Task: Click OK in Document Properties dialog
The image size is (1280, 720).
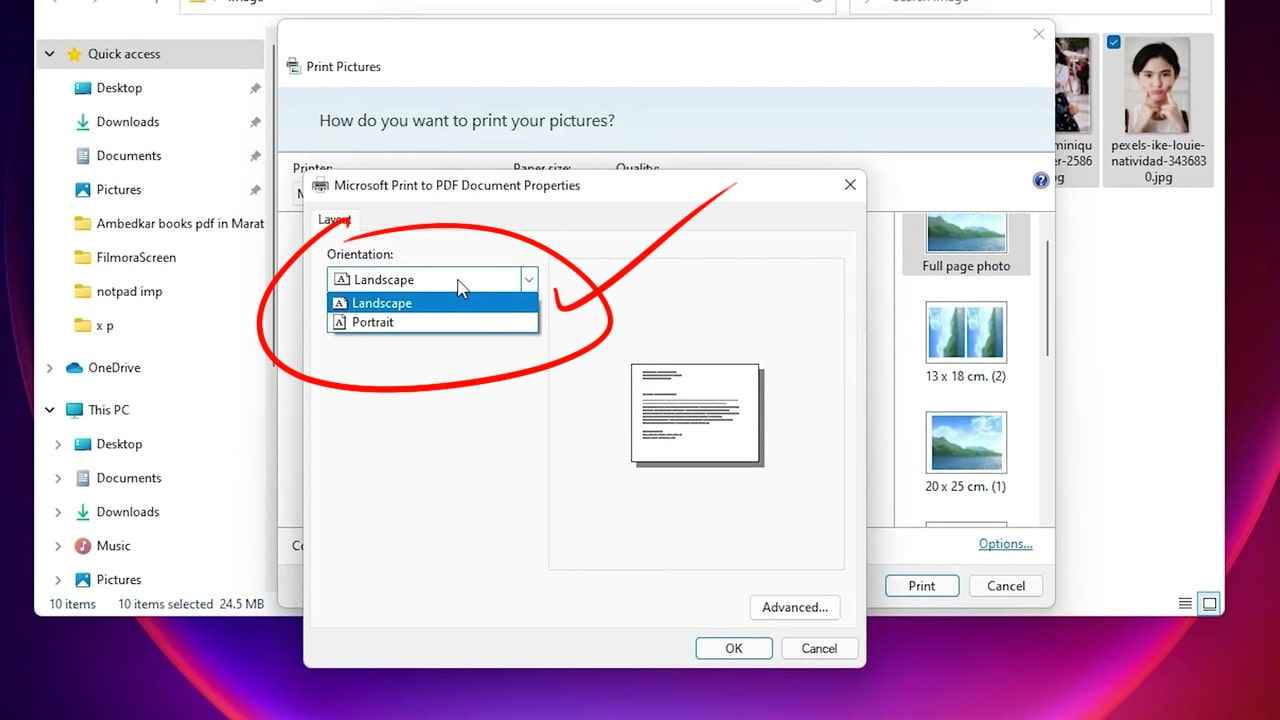Action: 733,648
